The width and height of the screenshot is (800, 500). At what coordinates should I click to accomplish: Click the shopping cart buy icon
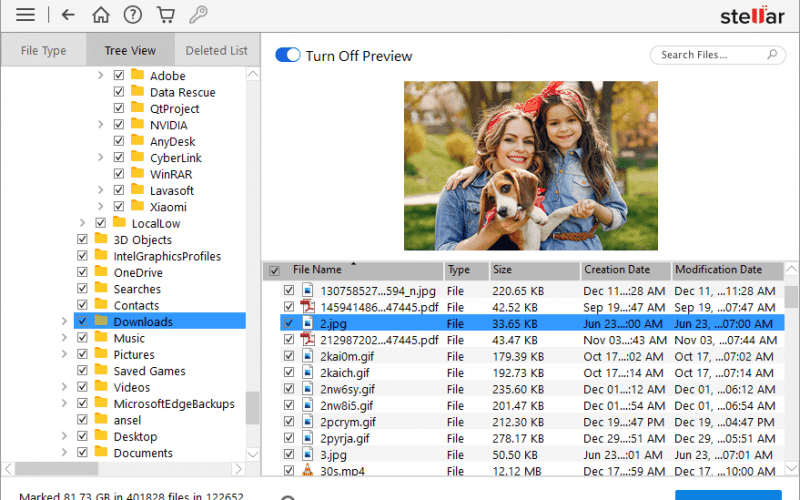coord(165,15)
